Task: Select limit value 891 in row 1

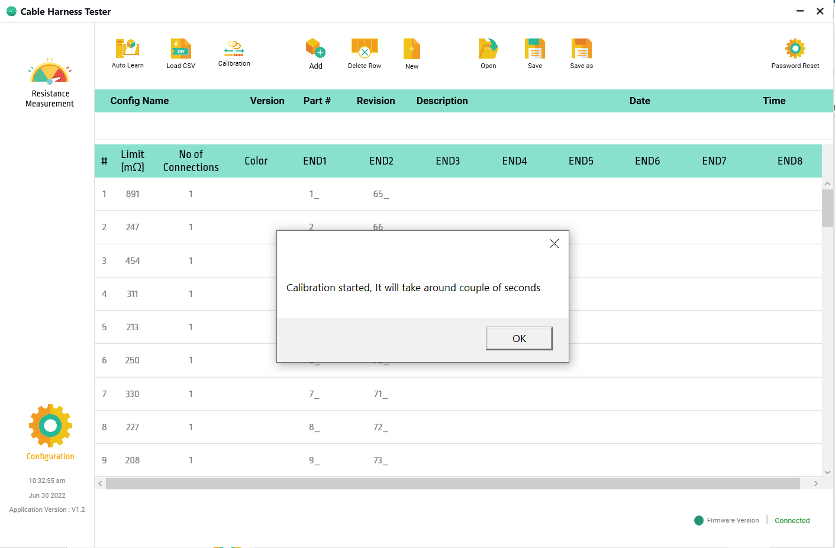Action: pos(133,194)
